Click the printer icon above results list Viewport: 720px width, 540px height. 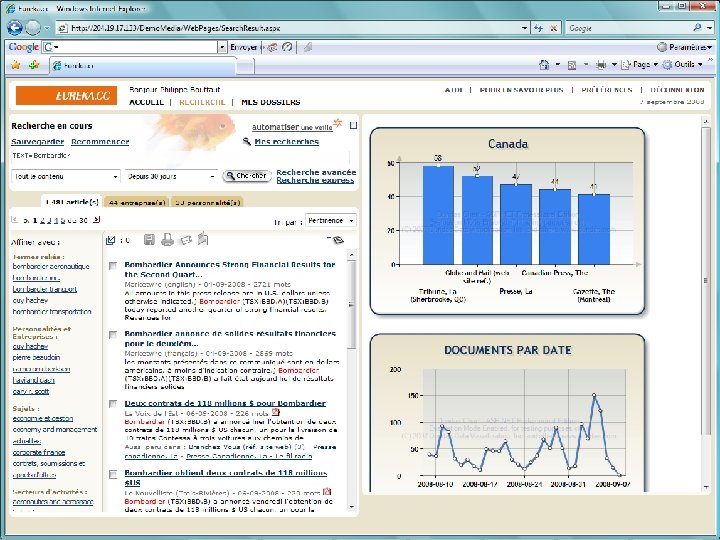167,239
